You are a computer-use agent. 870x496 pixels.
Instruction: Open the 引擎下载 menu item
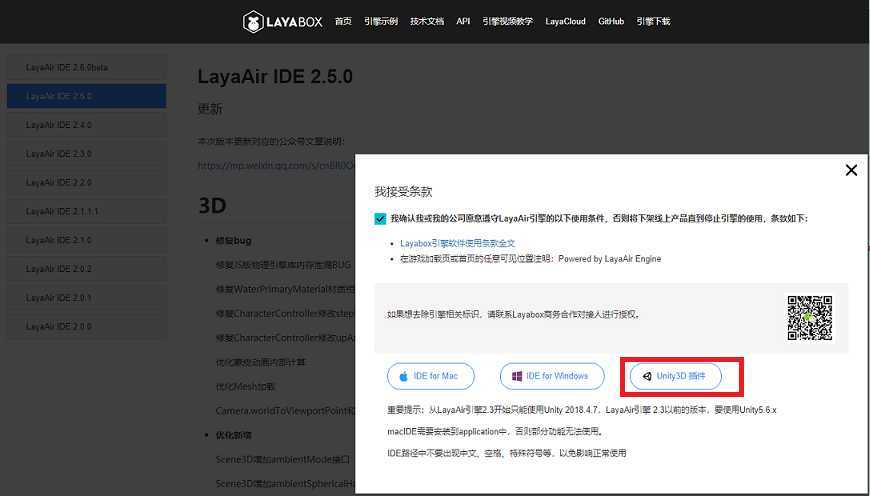point(653,22)
